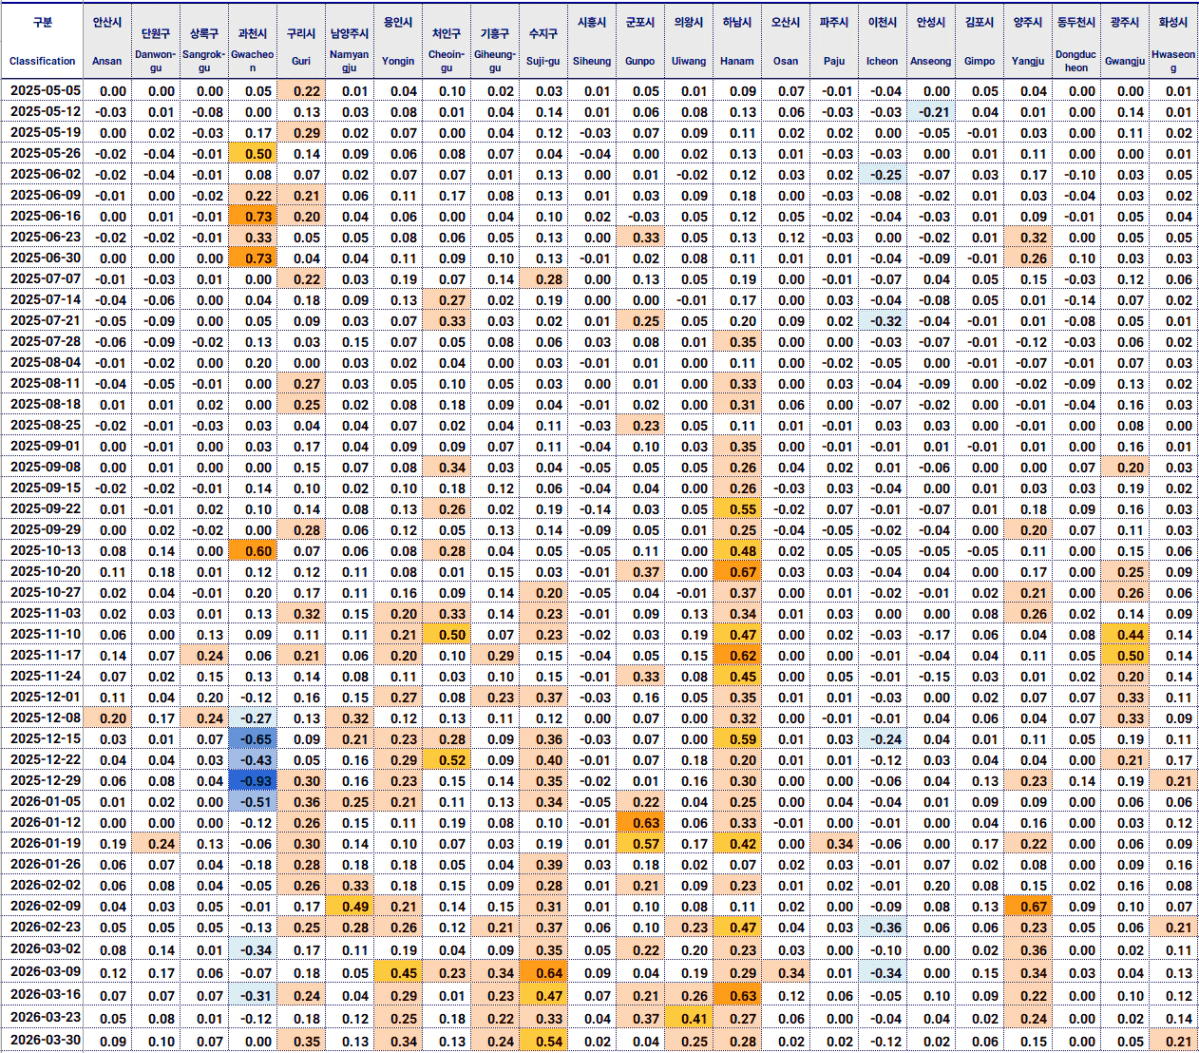Click the 2025-07-28 date row label

point(45,341)
